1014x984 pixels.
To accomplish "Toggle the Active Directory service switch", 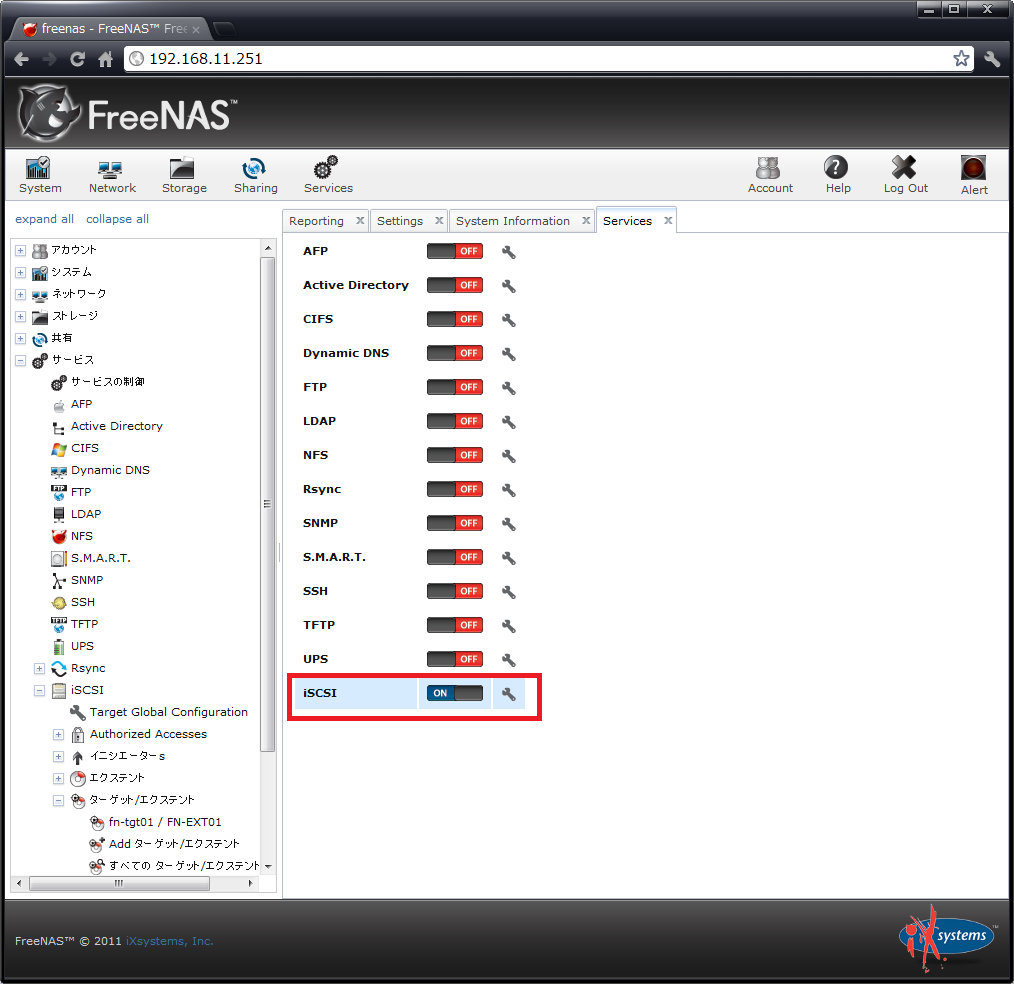I will tap(455, 285).
